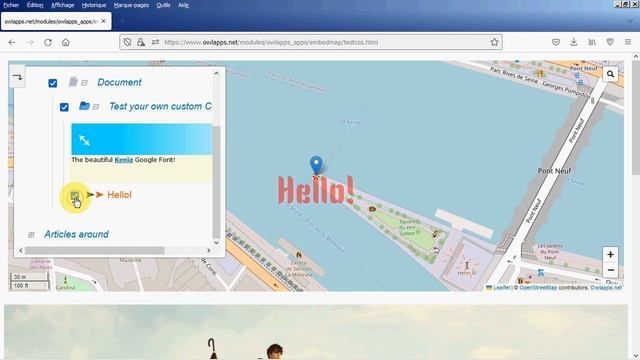Click the orange arrow icon before Hello!

point(99,195)
